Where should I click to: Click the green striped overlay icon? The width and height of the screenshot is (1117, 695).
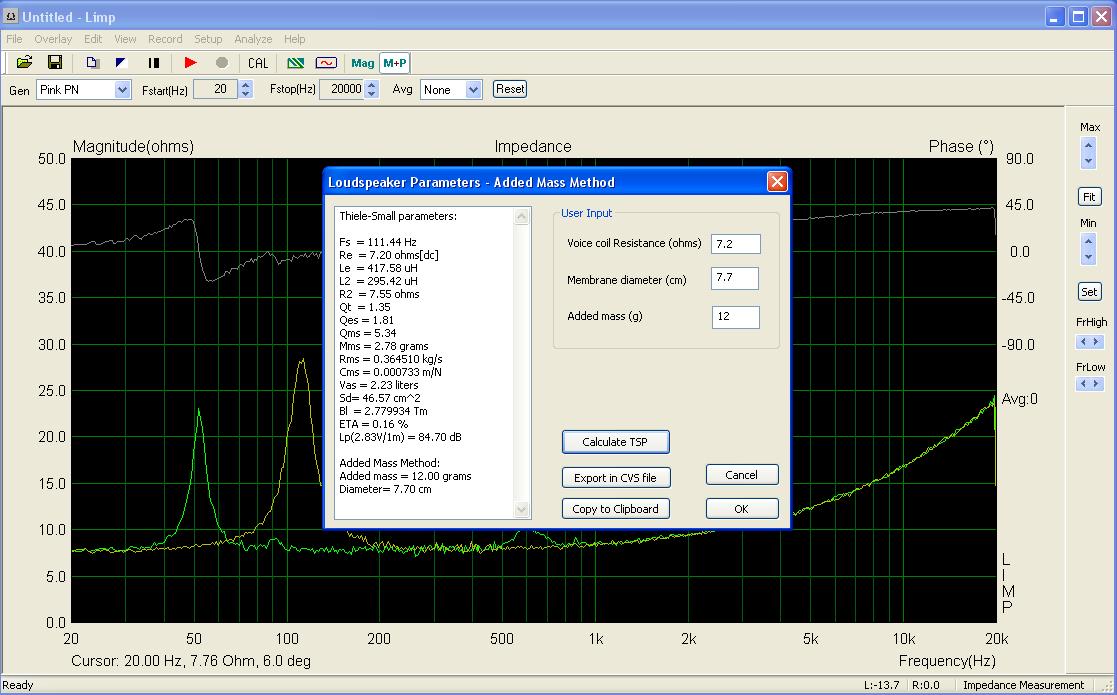296,63
